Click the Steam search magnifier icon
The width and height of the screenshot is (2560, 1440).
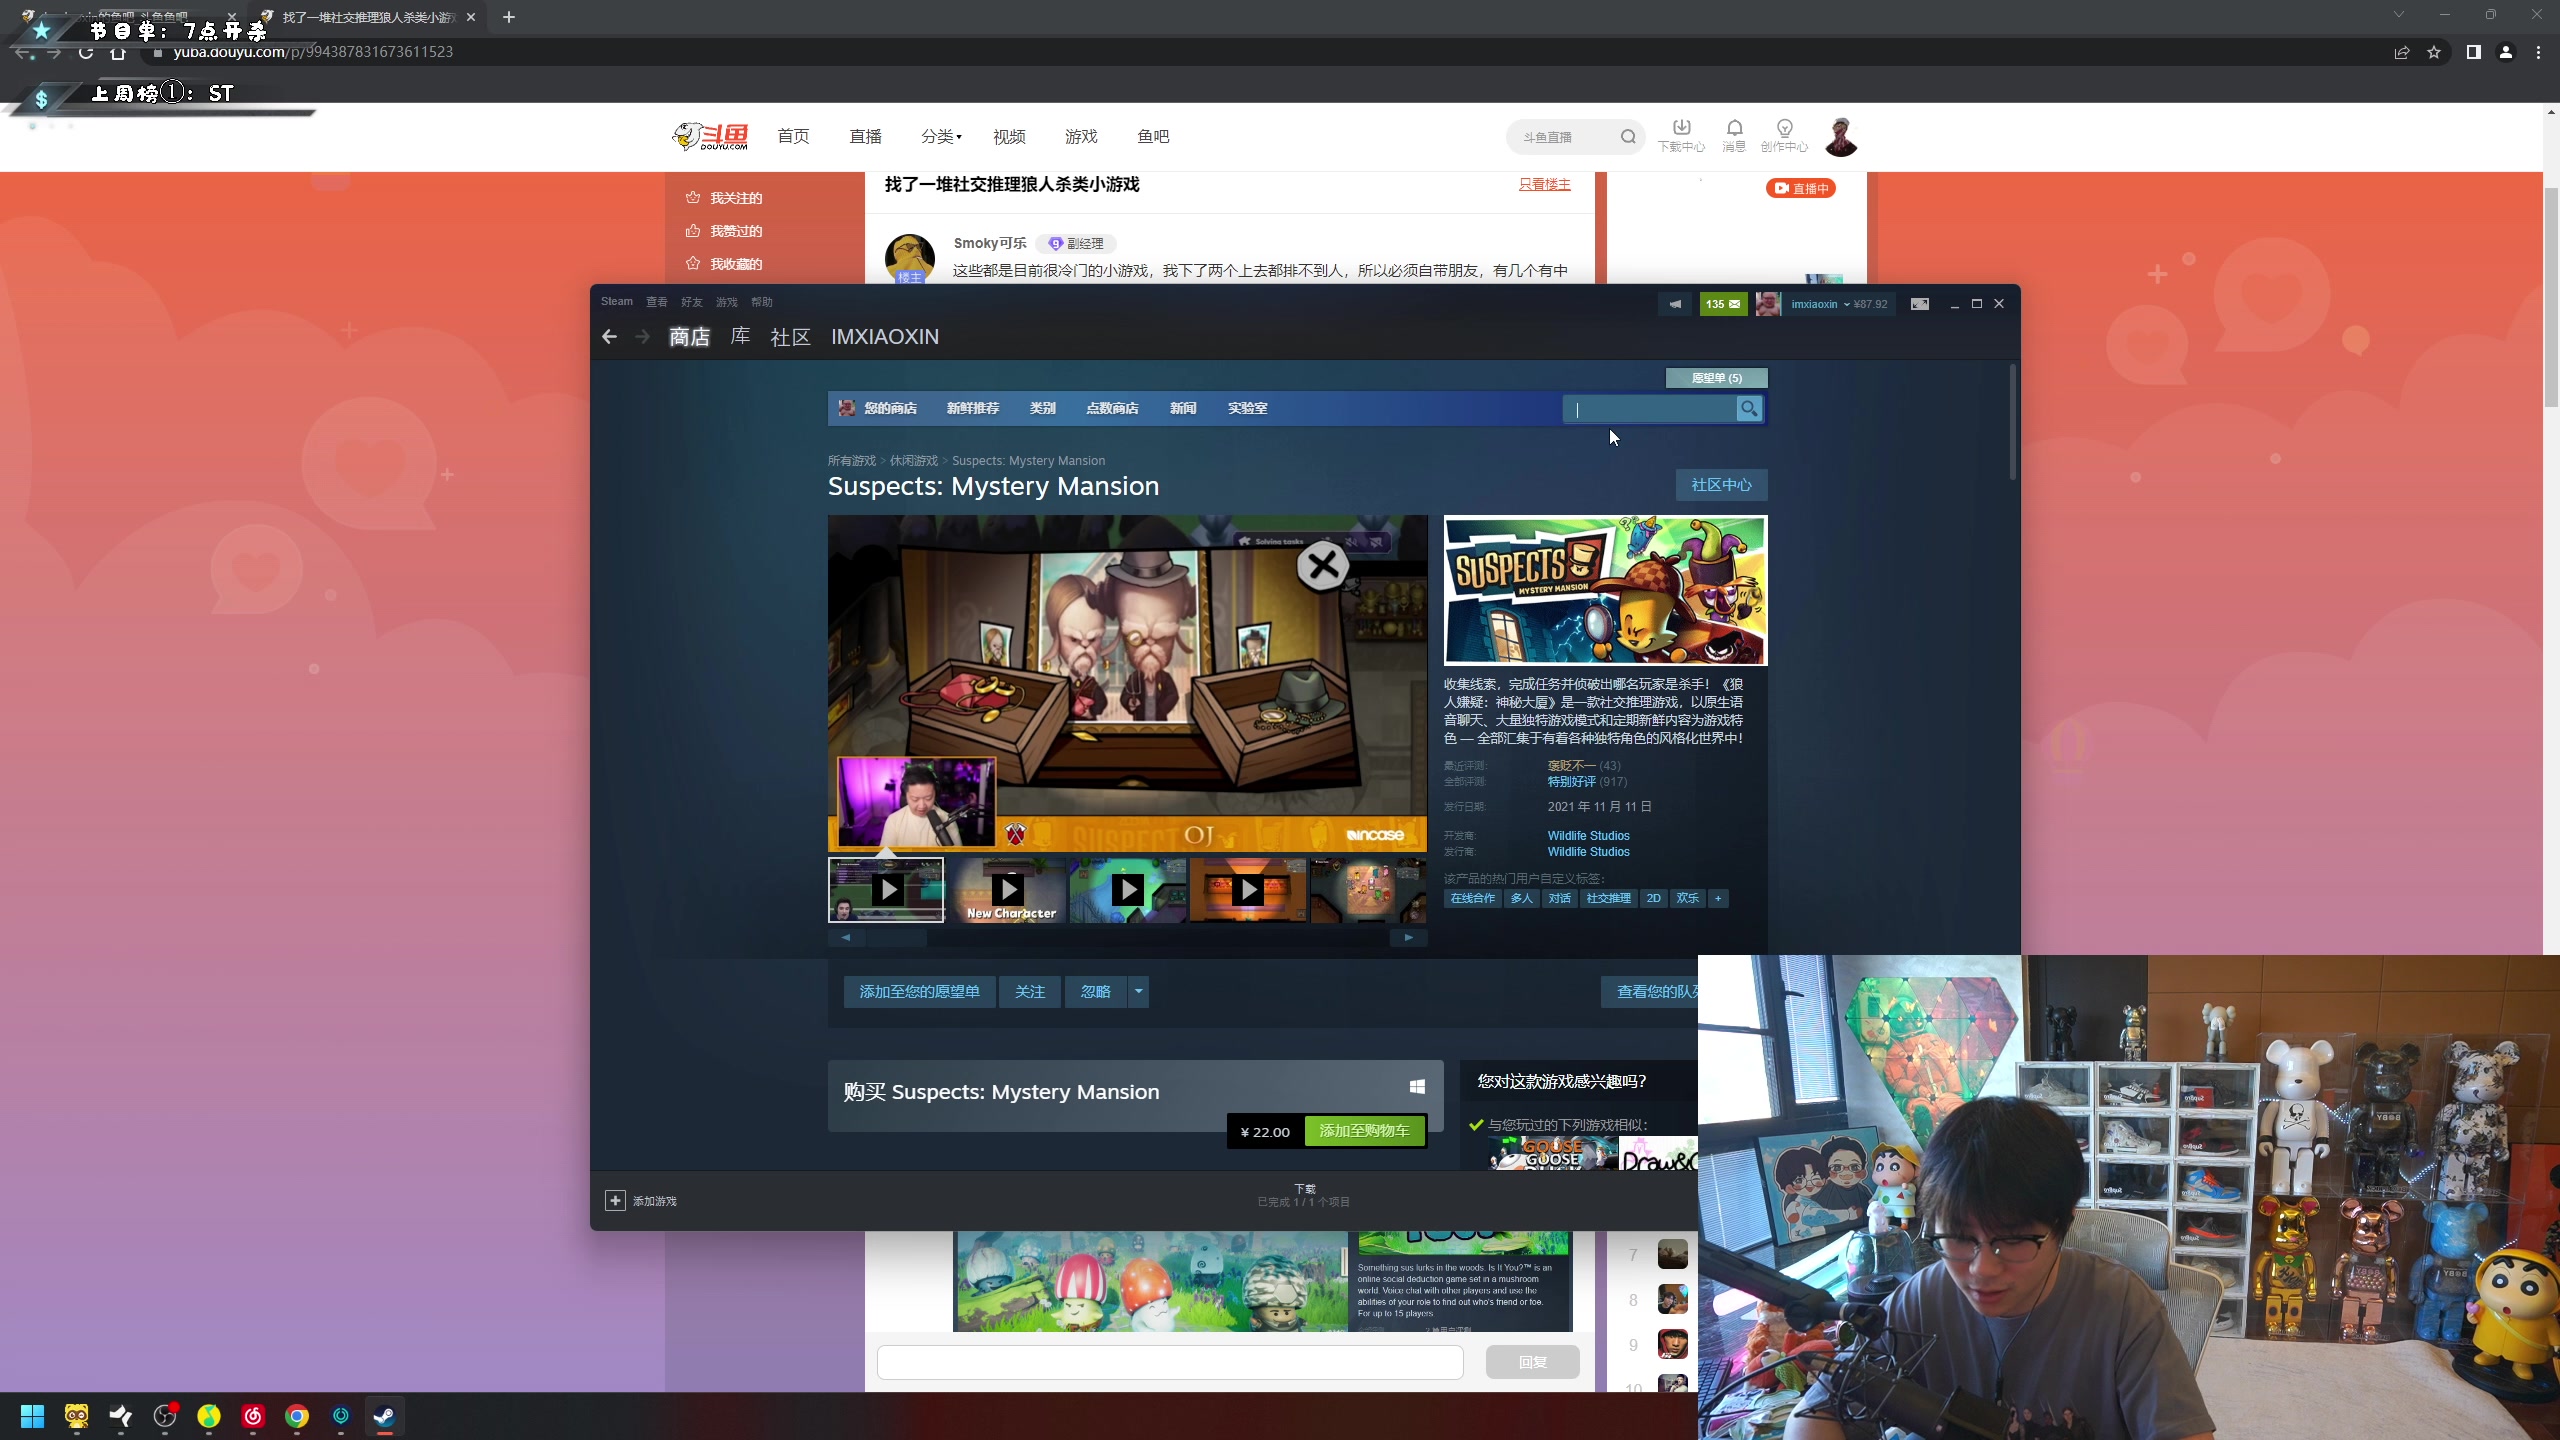(x=1748, y=408)
